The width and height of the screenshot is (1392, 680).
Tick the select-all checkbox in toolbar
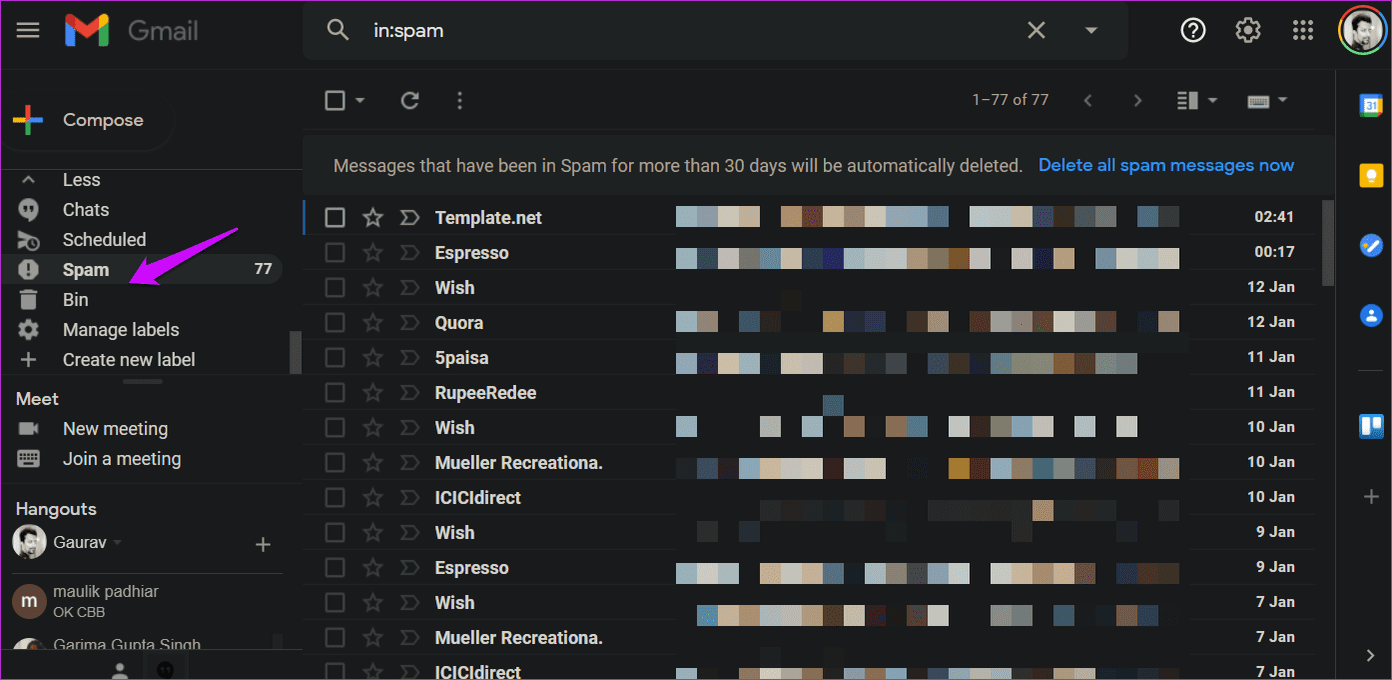(x=335, y=100)
